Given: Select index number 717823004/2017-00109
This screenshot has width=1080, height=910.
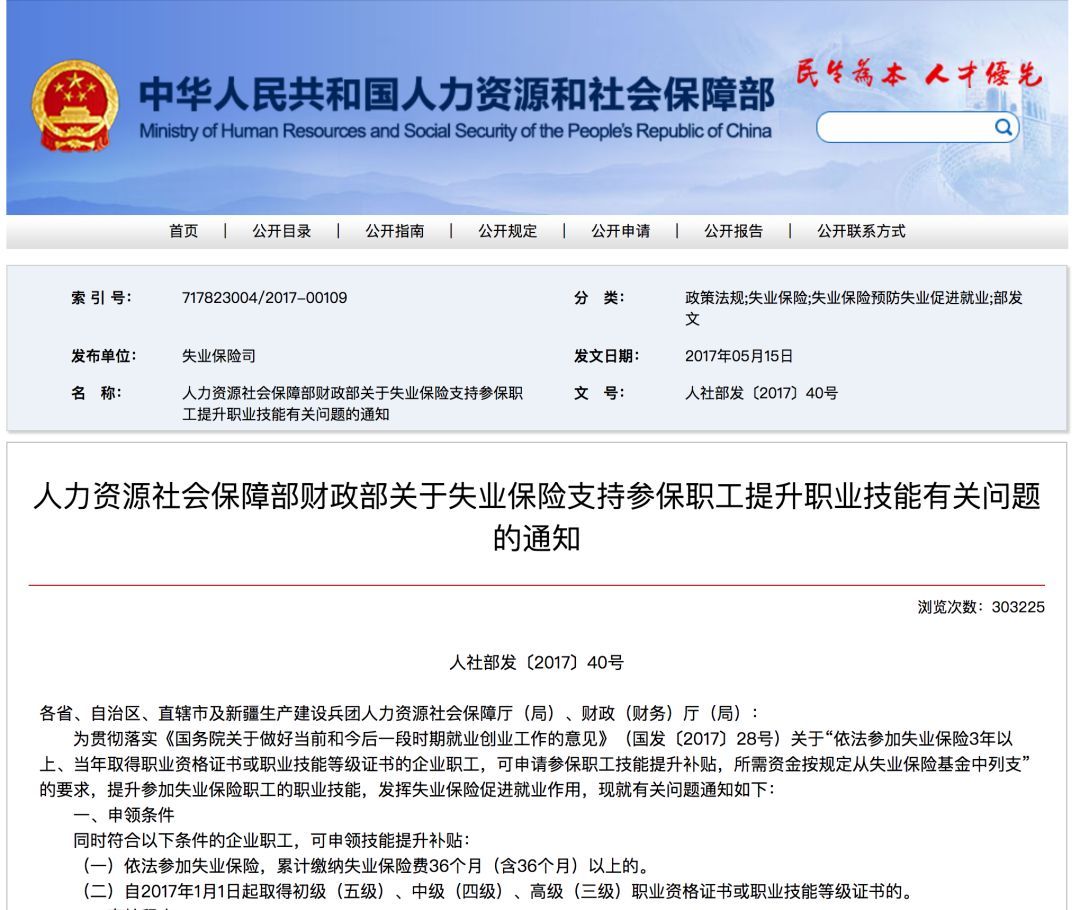Looking at the screenshot, I should click(264, 298).
